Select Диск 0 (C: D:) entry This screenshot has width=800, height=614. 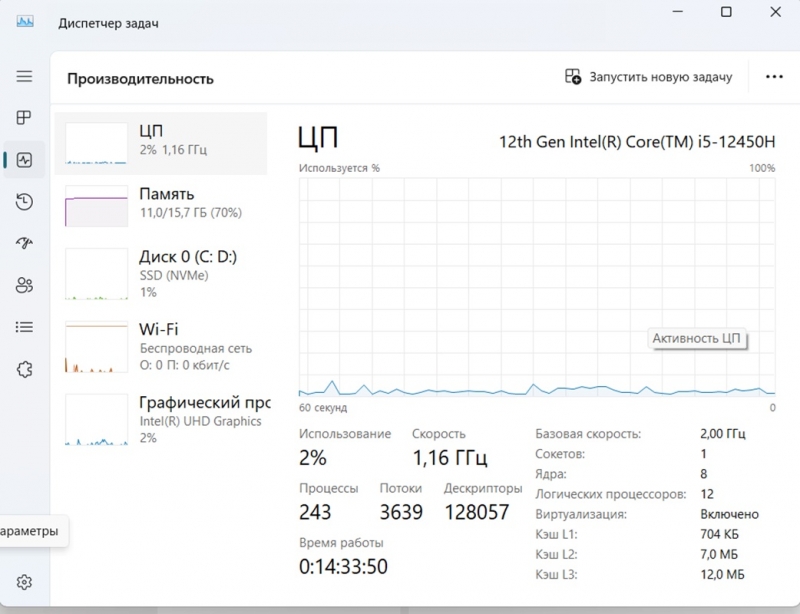pyautogui.click(x=161, y=274)
